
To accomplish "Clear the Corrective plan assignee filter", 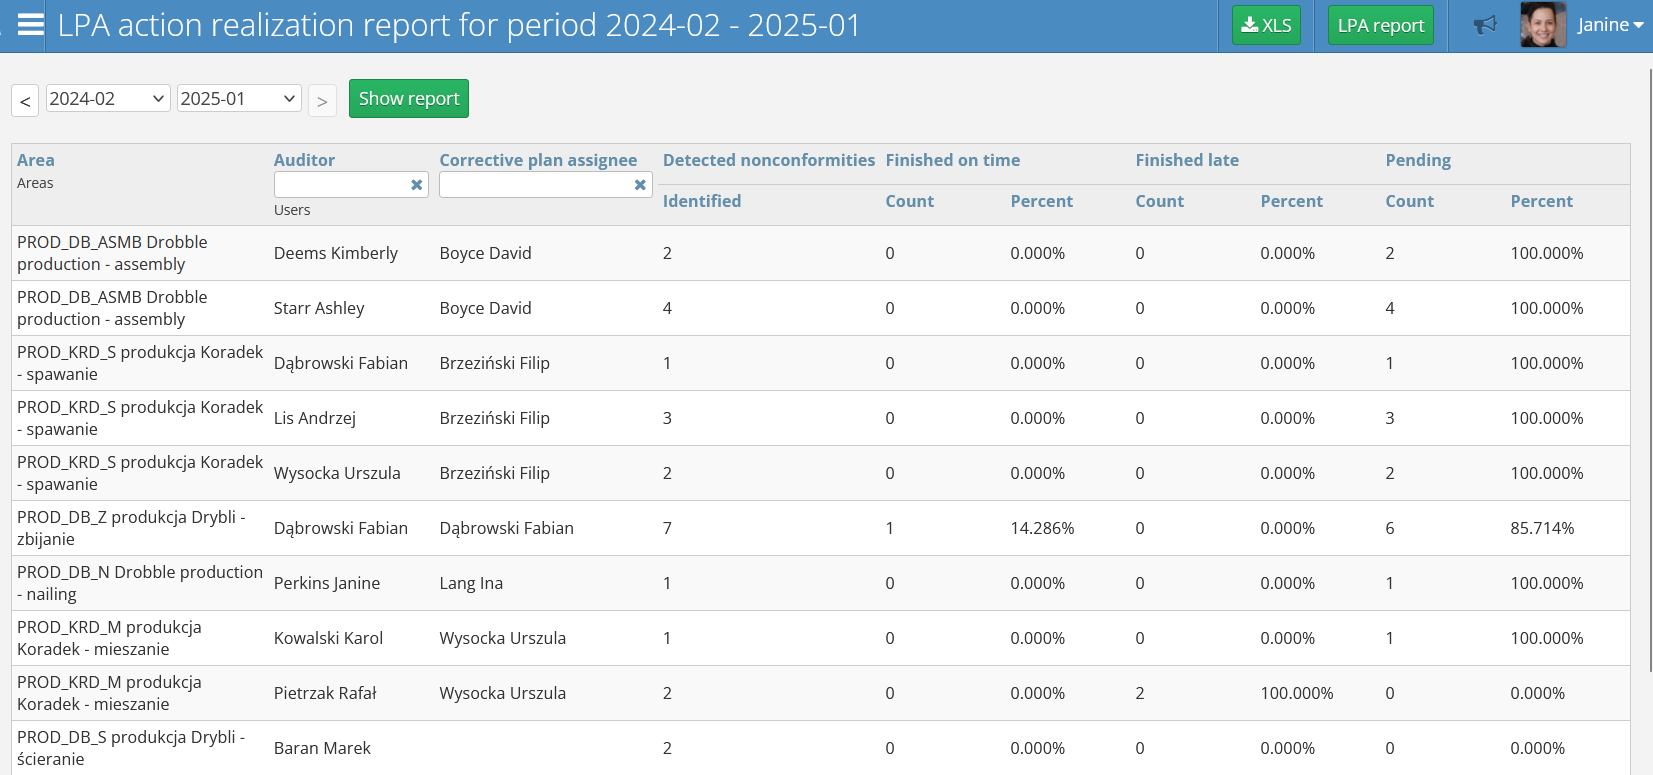I will pyautogui.click(x=640, y=185).
